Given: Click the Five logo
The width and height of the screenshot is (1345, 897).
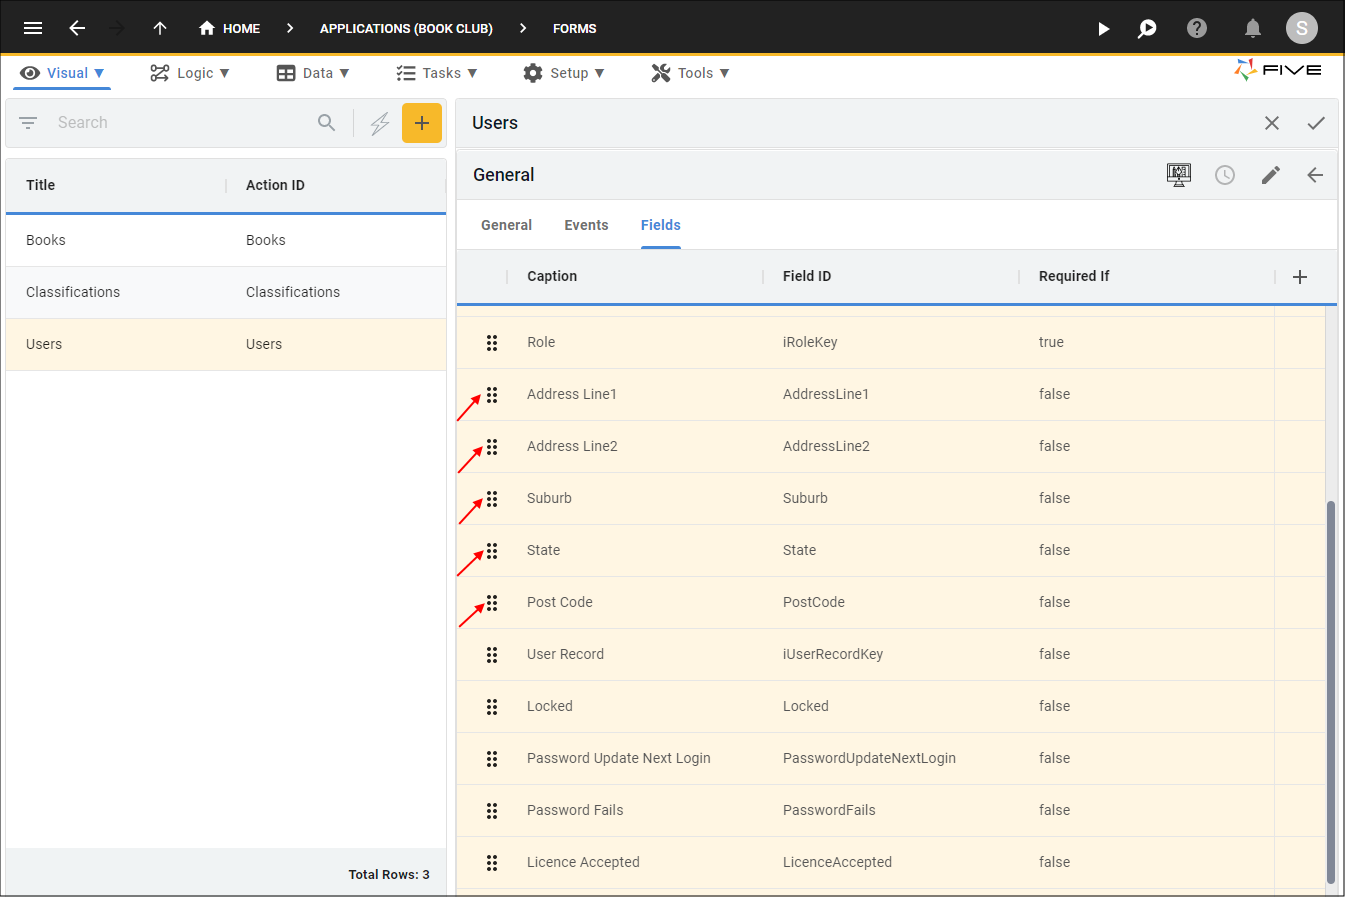Looking at the screenshot, I should (x=1278, y=70).
